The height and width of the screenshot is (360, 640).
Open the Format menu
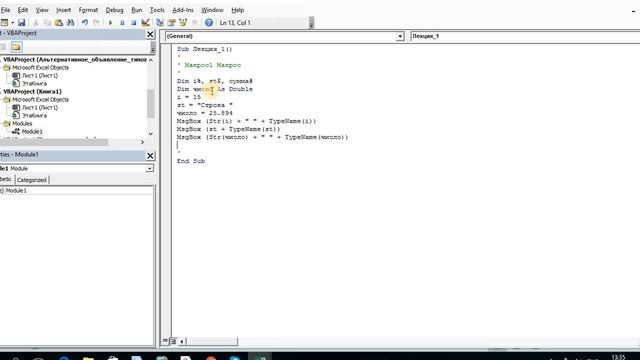(x=88, y=10)
